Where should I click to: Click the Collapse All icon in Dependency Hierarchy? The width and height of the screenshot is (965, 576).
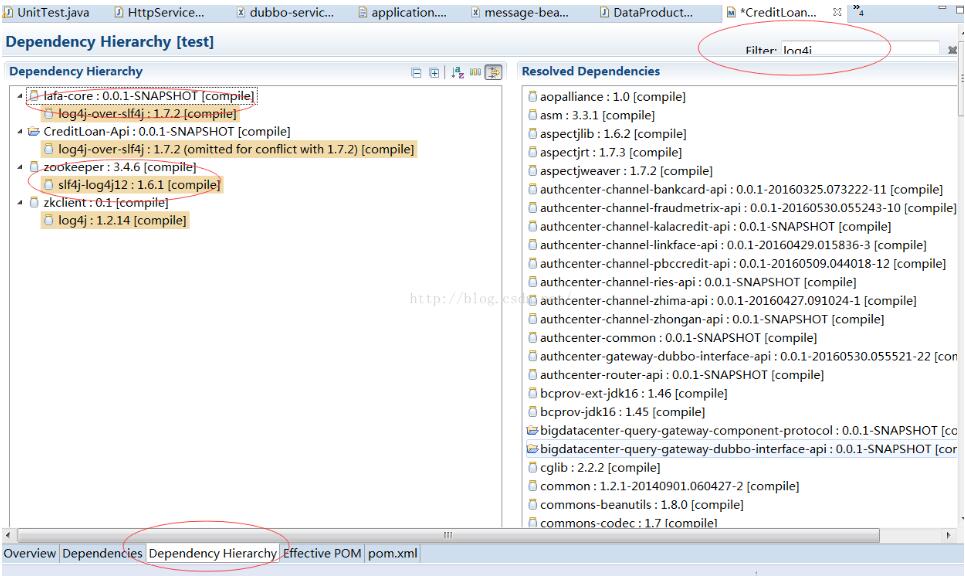[x=417, y=72]
